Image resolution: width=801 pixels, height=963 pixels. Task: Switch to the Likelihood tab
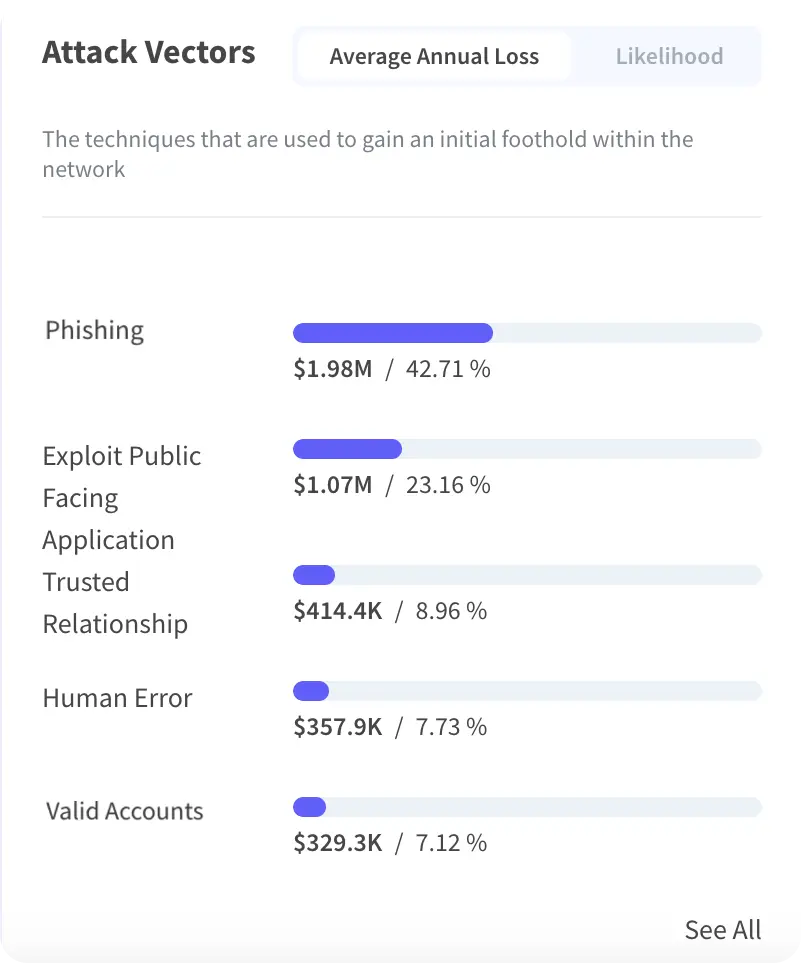(x=669, y=56)
